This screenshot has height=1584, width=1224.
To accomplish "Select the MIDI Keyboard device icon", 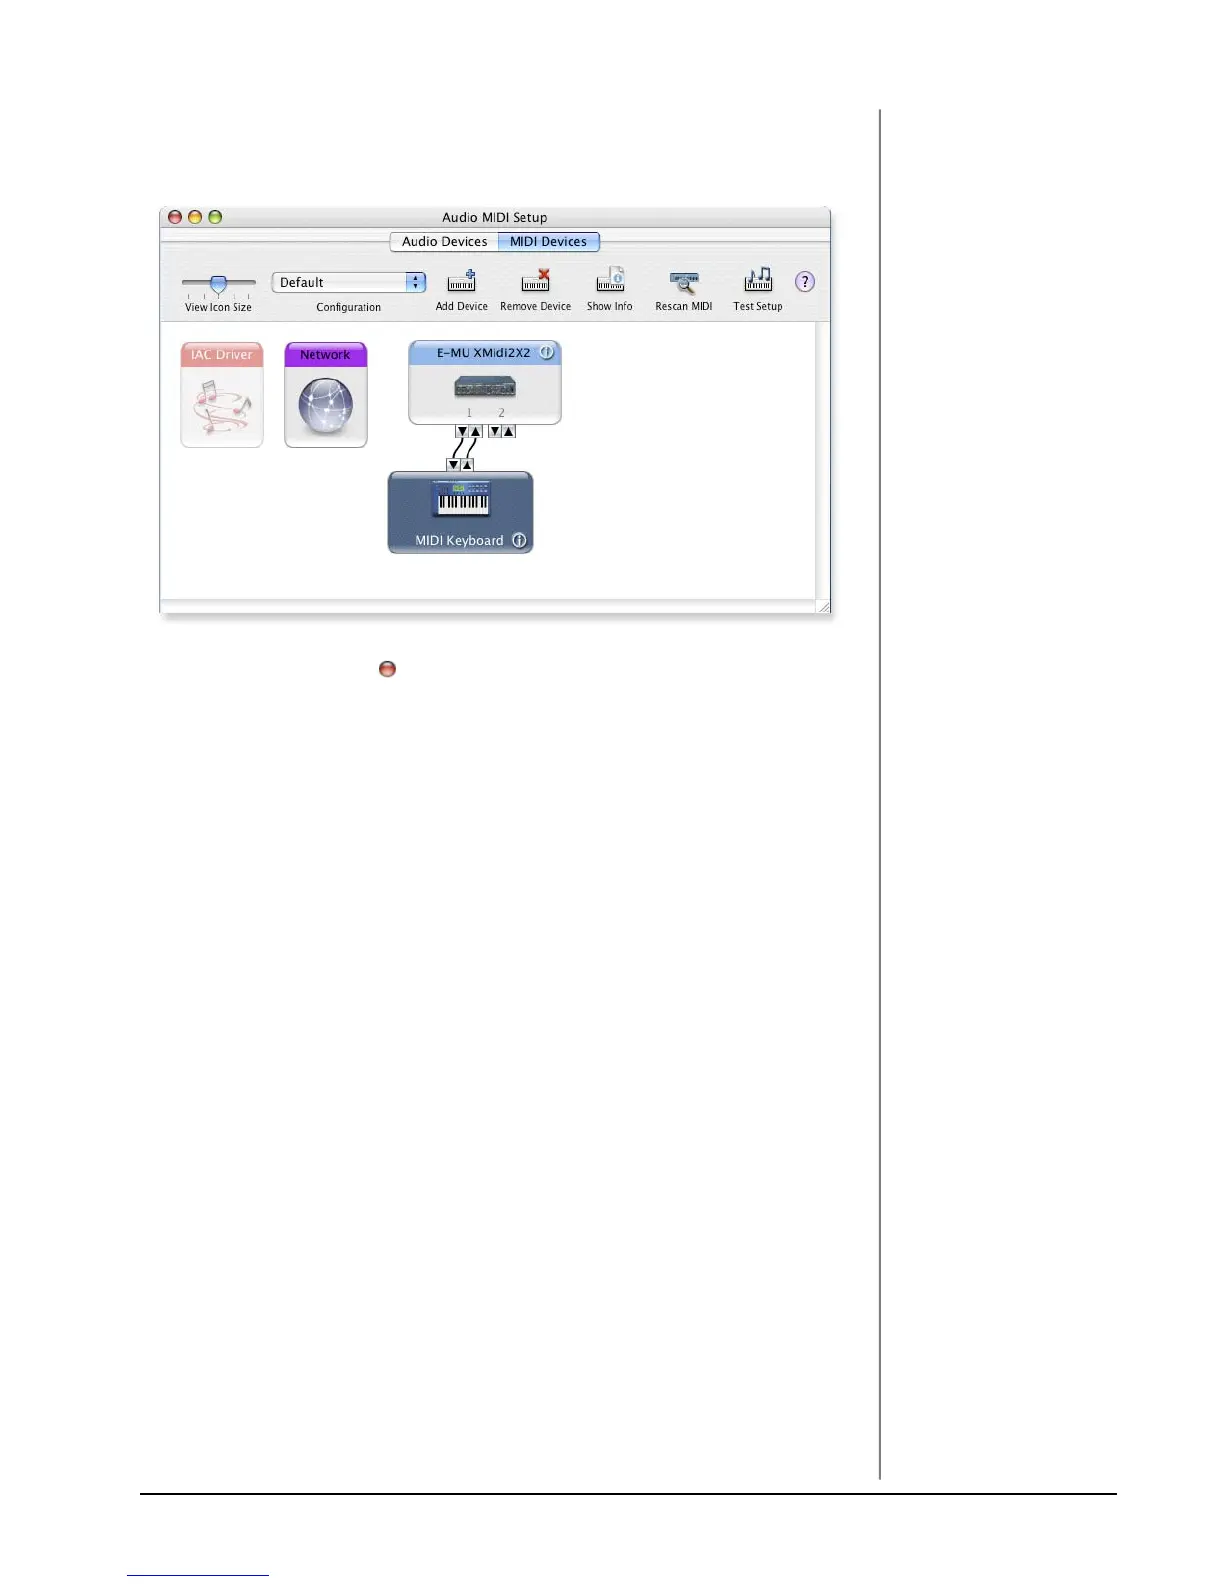I will (460, 512).
